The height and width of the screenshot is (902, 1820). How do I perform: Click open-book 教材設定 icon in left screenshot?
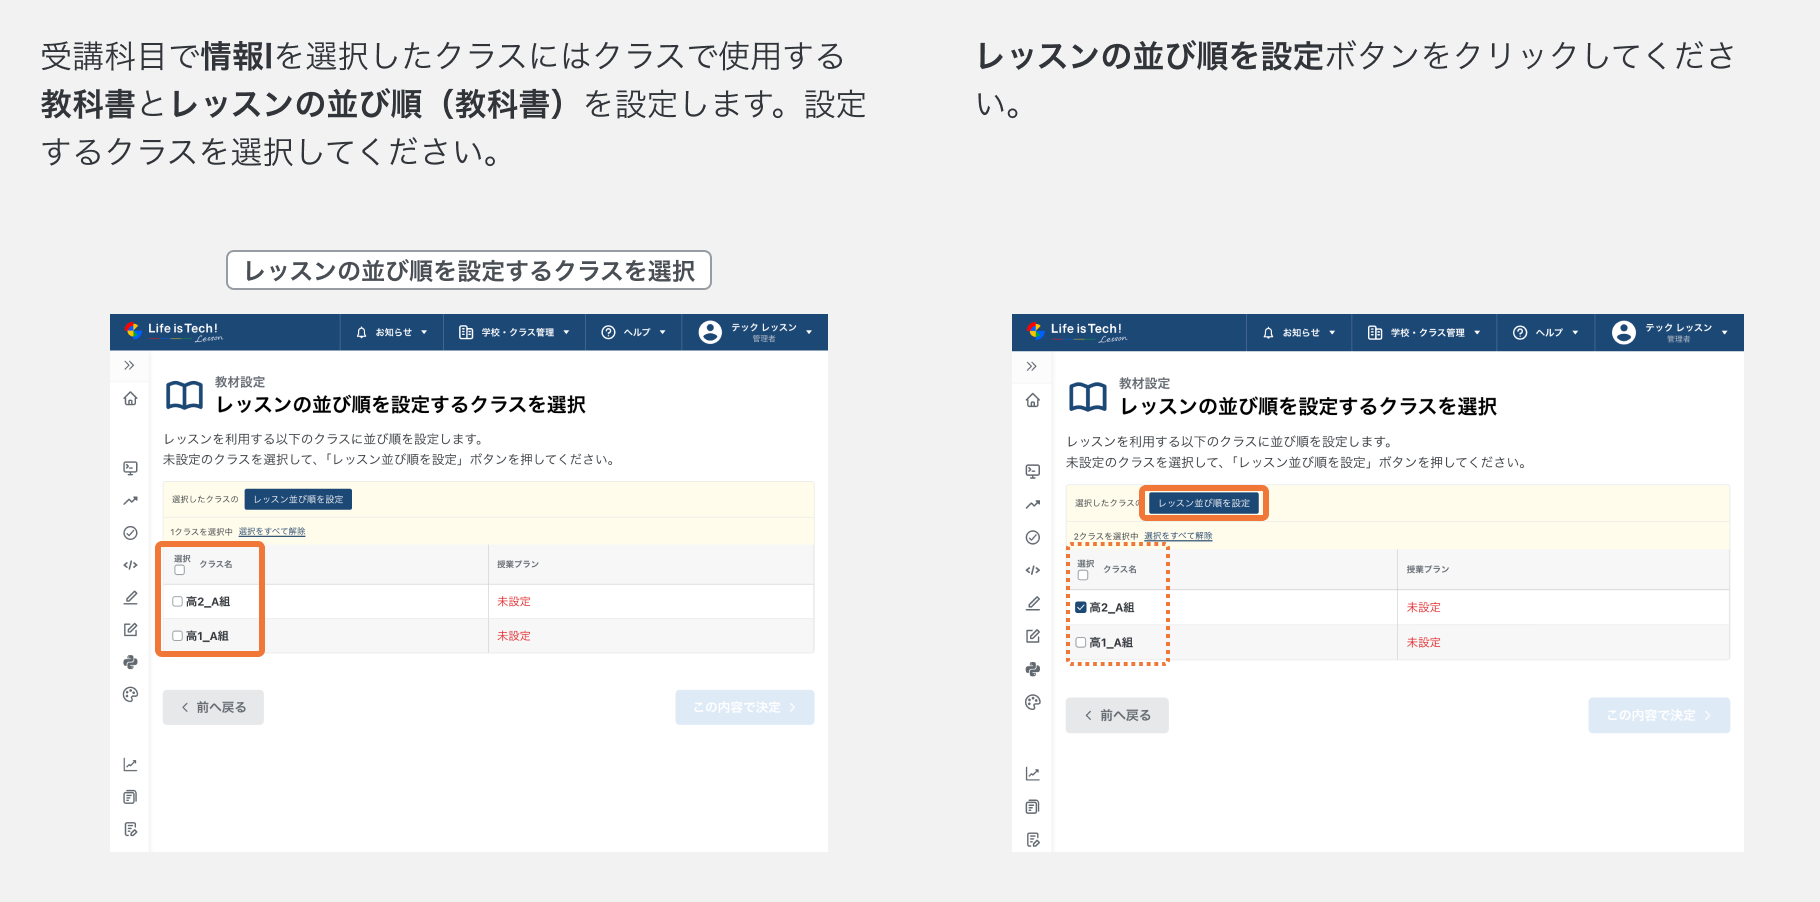184,395
